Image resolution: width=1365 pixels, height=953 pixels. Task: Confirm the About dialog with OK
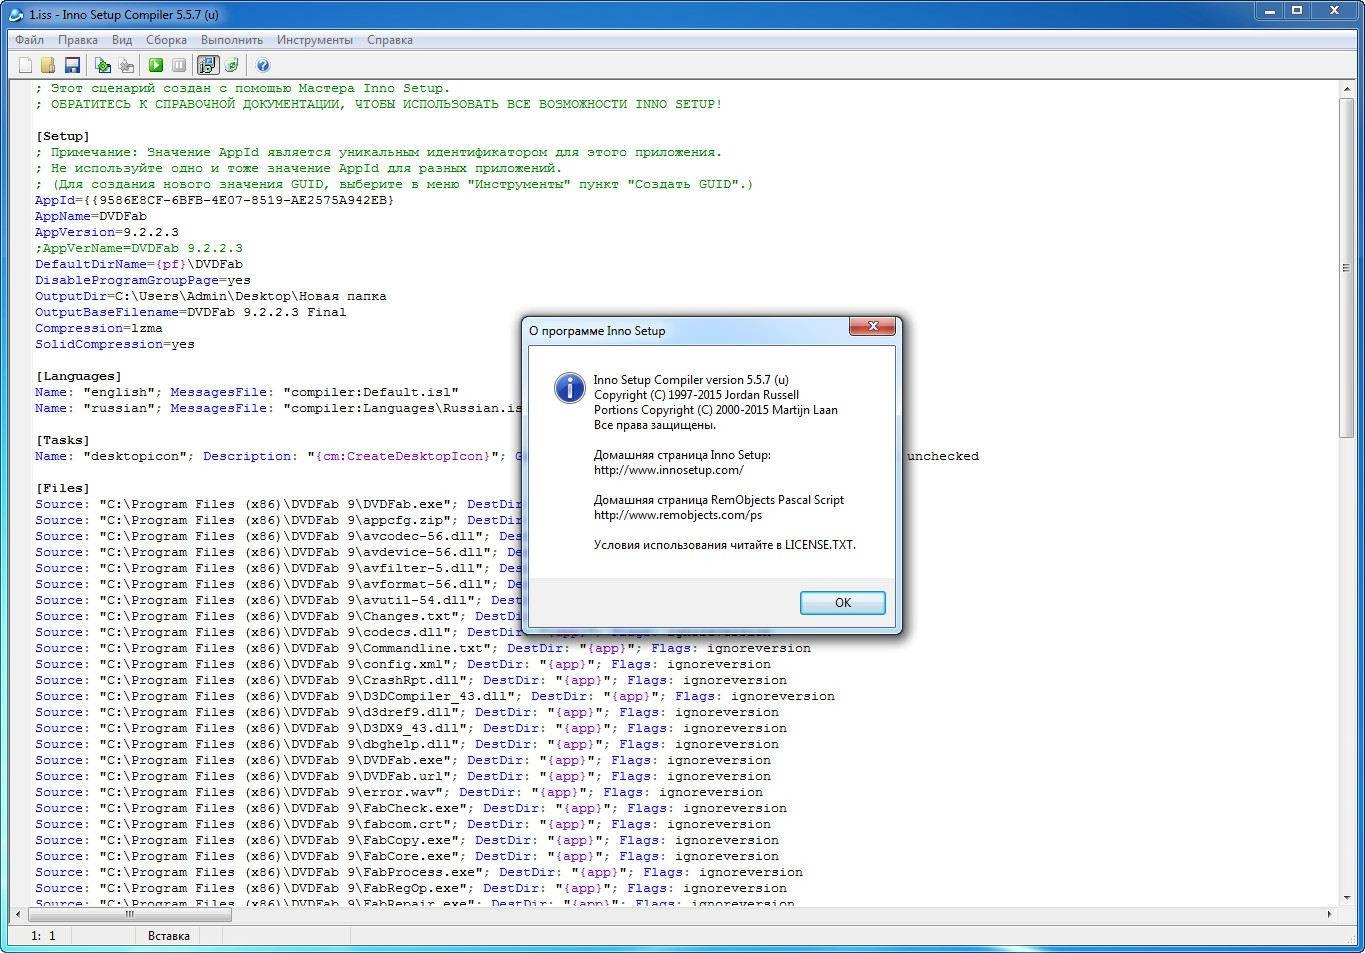click(x=842, y=602)
